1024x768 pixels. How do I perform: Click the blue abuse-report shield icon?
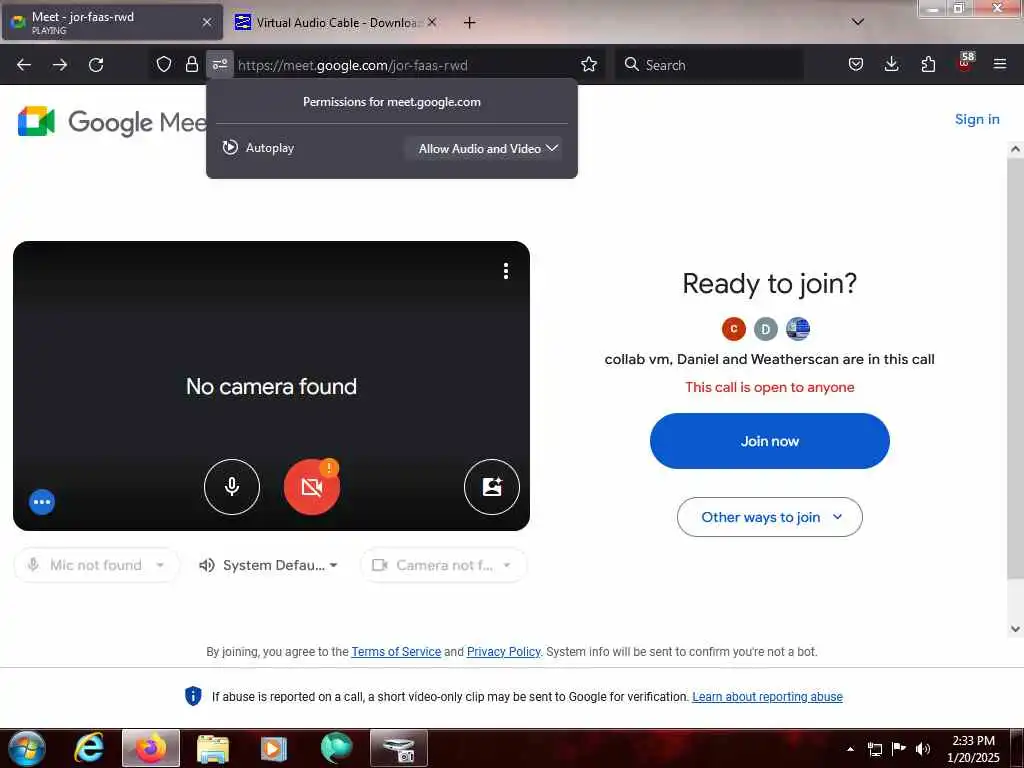193,696
